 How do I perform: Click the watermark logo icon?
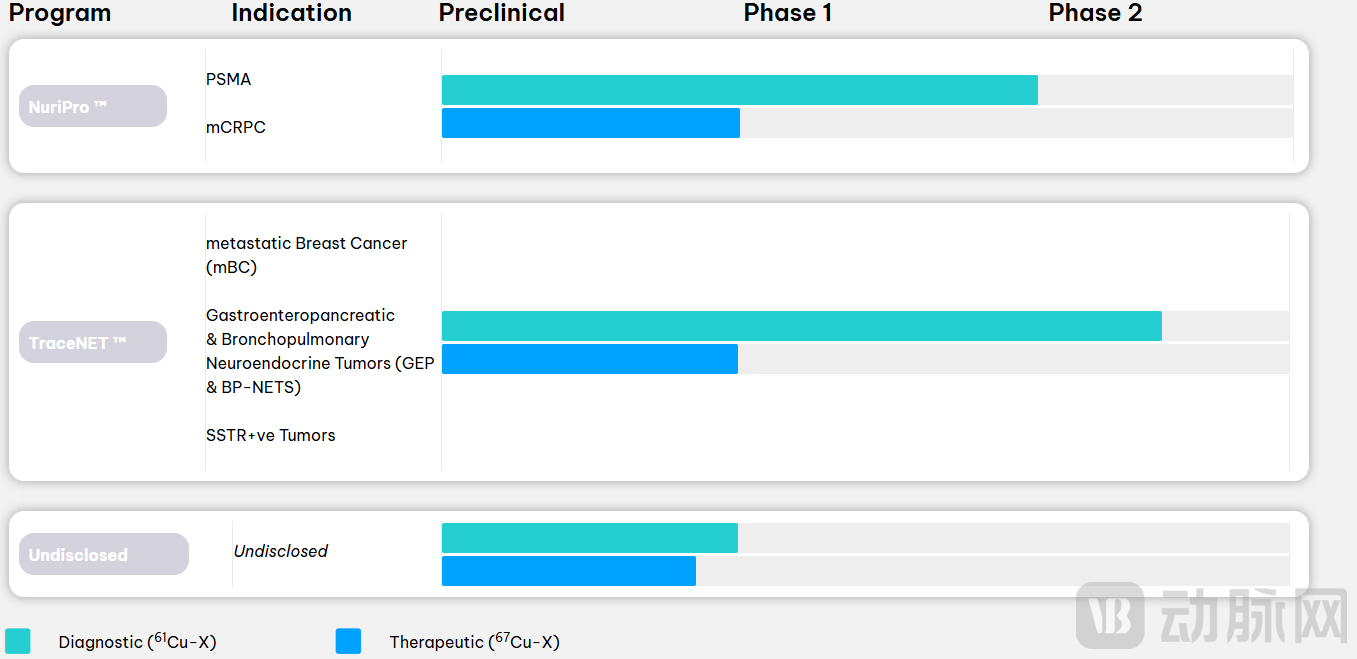coord(1110,615)
